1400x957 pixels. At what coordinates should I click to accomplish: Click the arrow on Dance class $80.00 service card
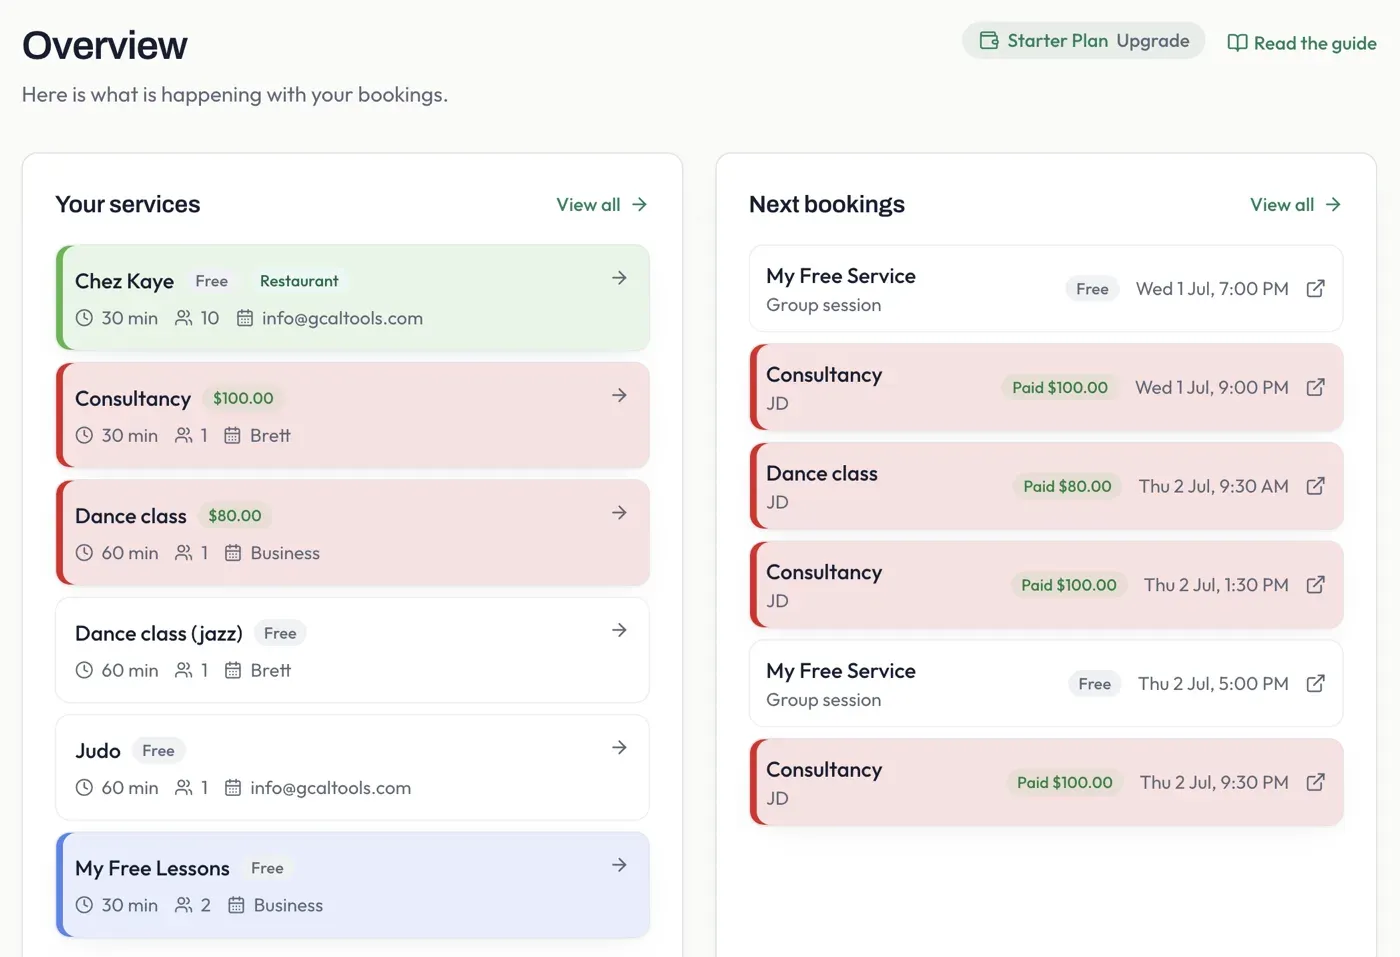coord(619,513)
